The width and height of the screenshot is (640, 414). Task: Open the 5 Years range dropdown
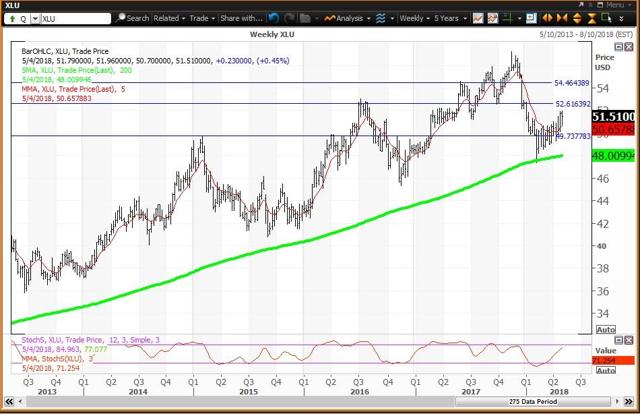point(450,18)
